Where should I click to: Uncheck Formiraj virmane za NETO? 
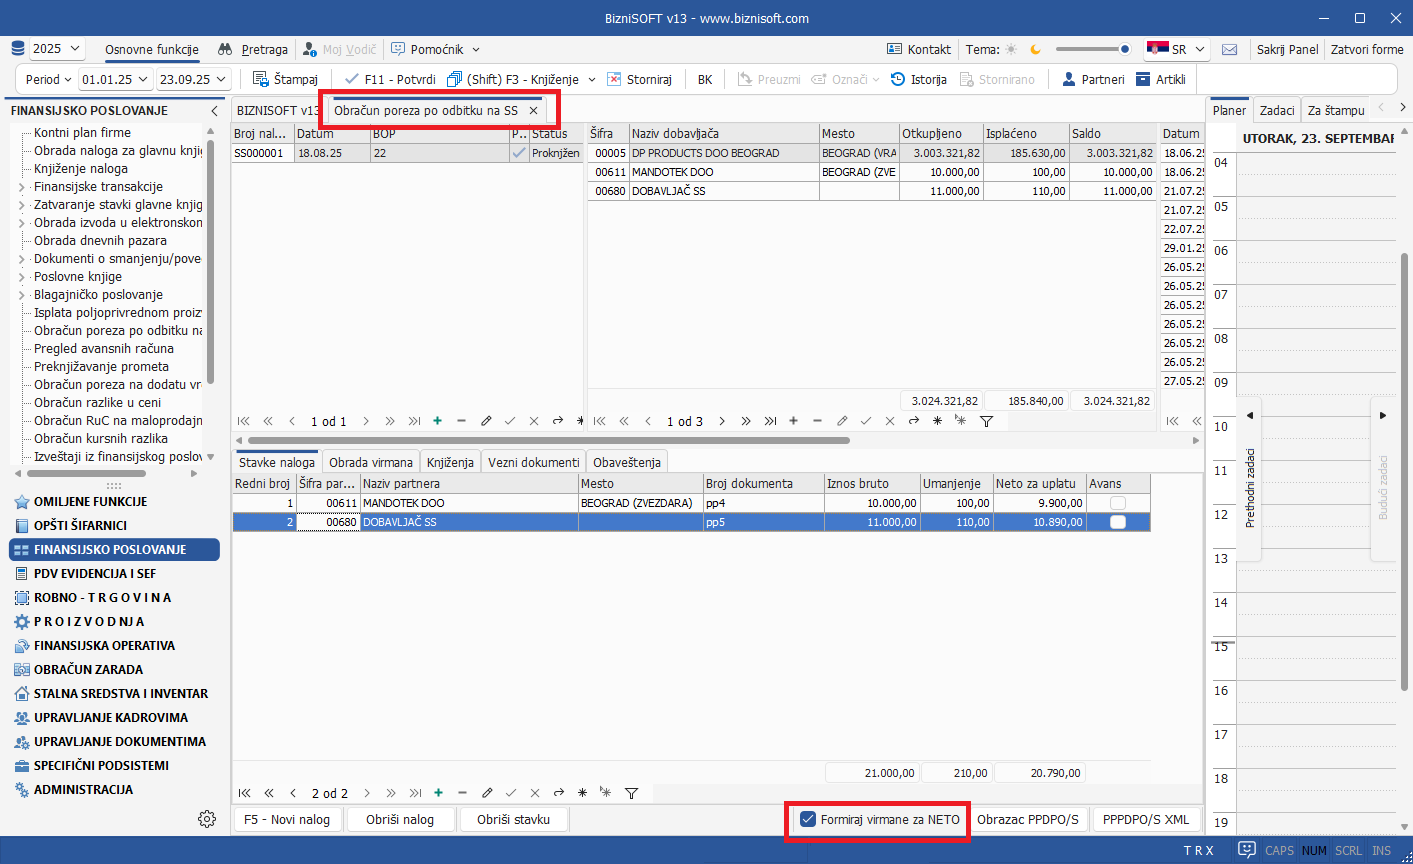click(x=808, y=819)
